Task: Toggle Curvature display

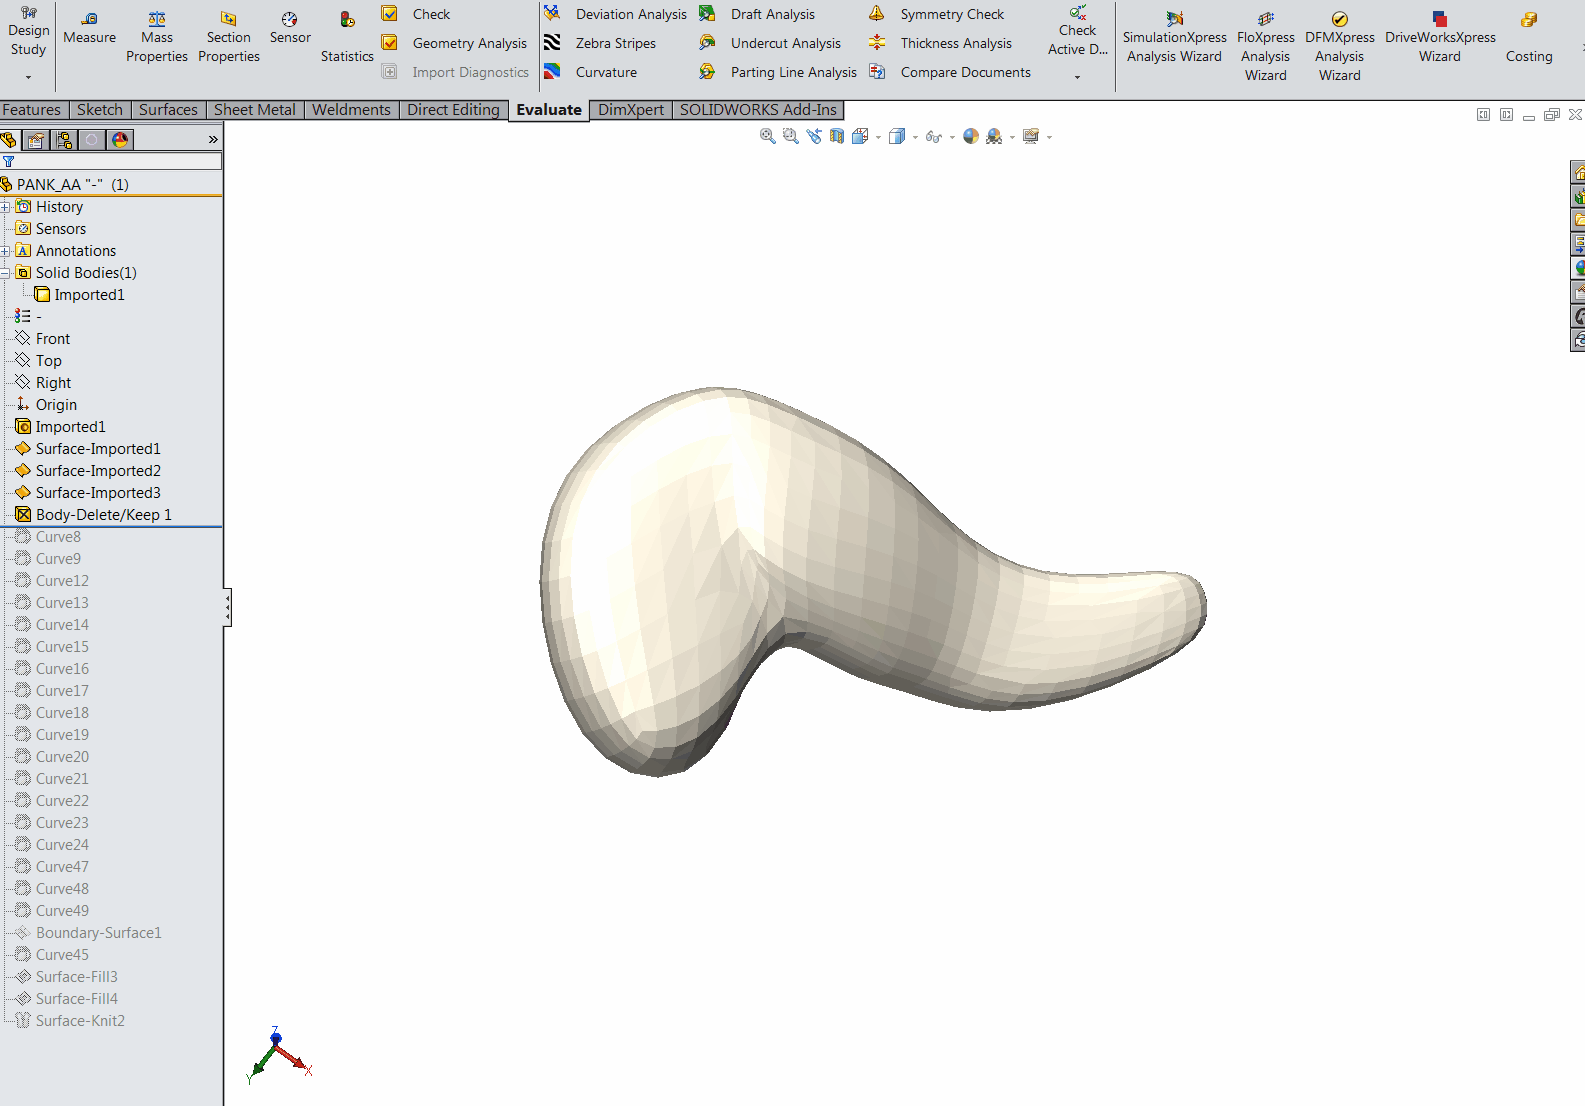Action: click(590, 72)
